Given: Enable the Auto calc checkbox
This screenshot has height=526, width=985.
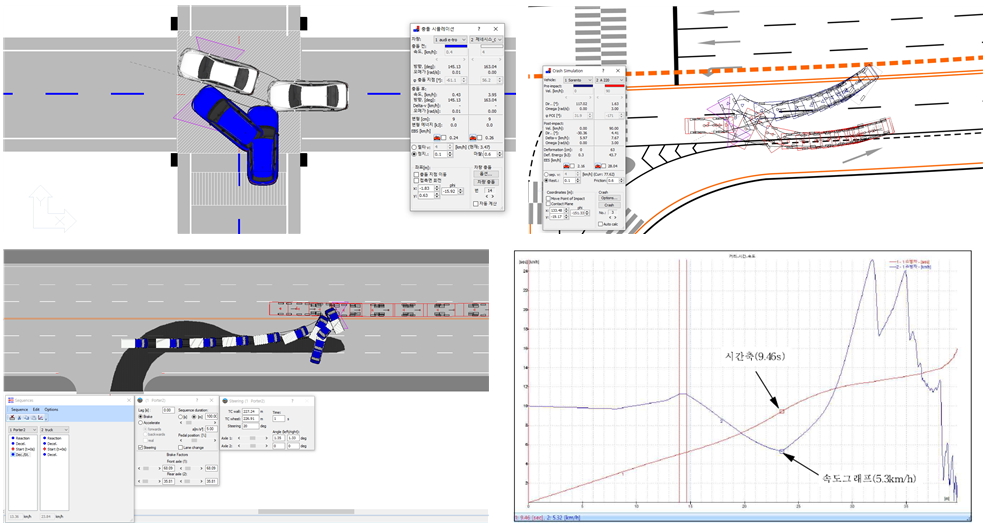Looking at the screenshot, I should tap(601, 224).
